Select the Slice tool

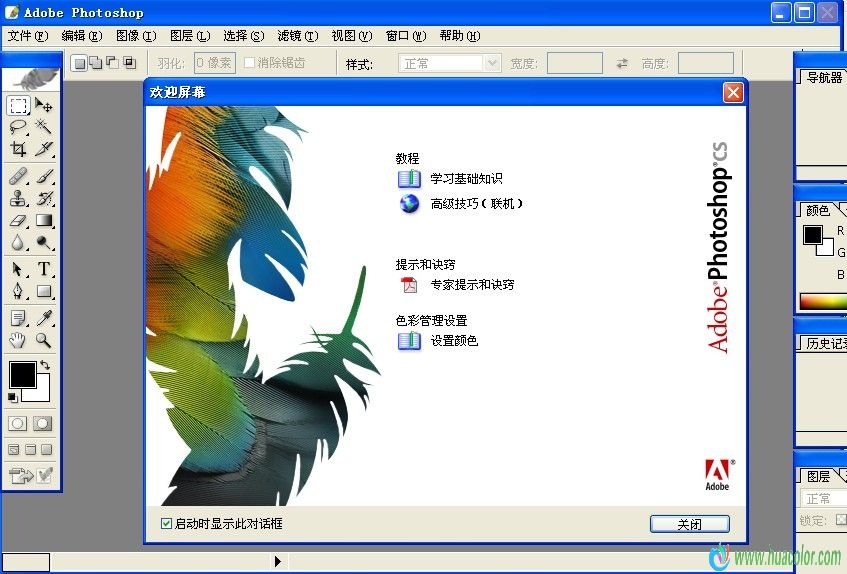coord(44,149)
